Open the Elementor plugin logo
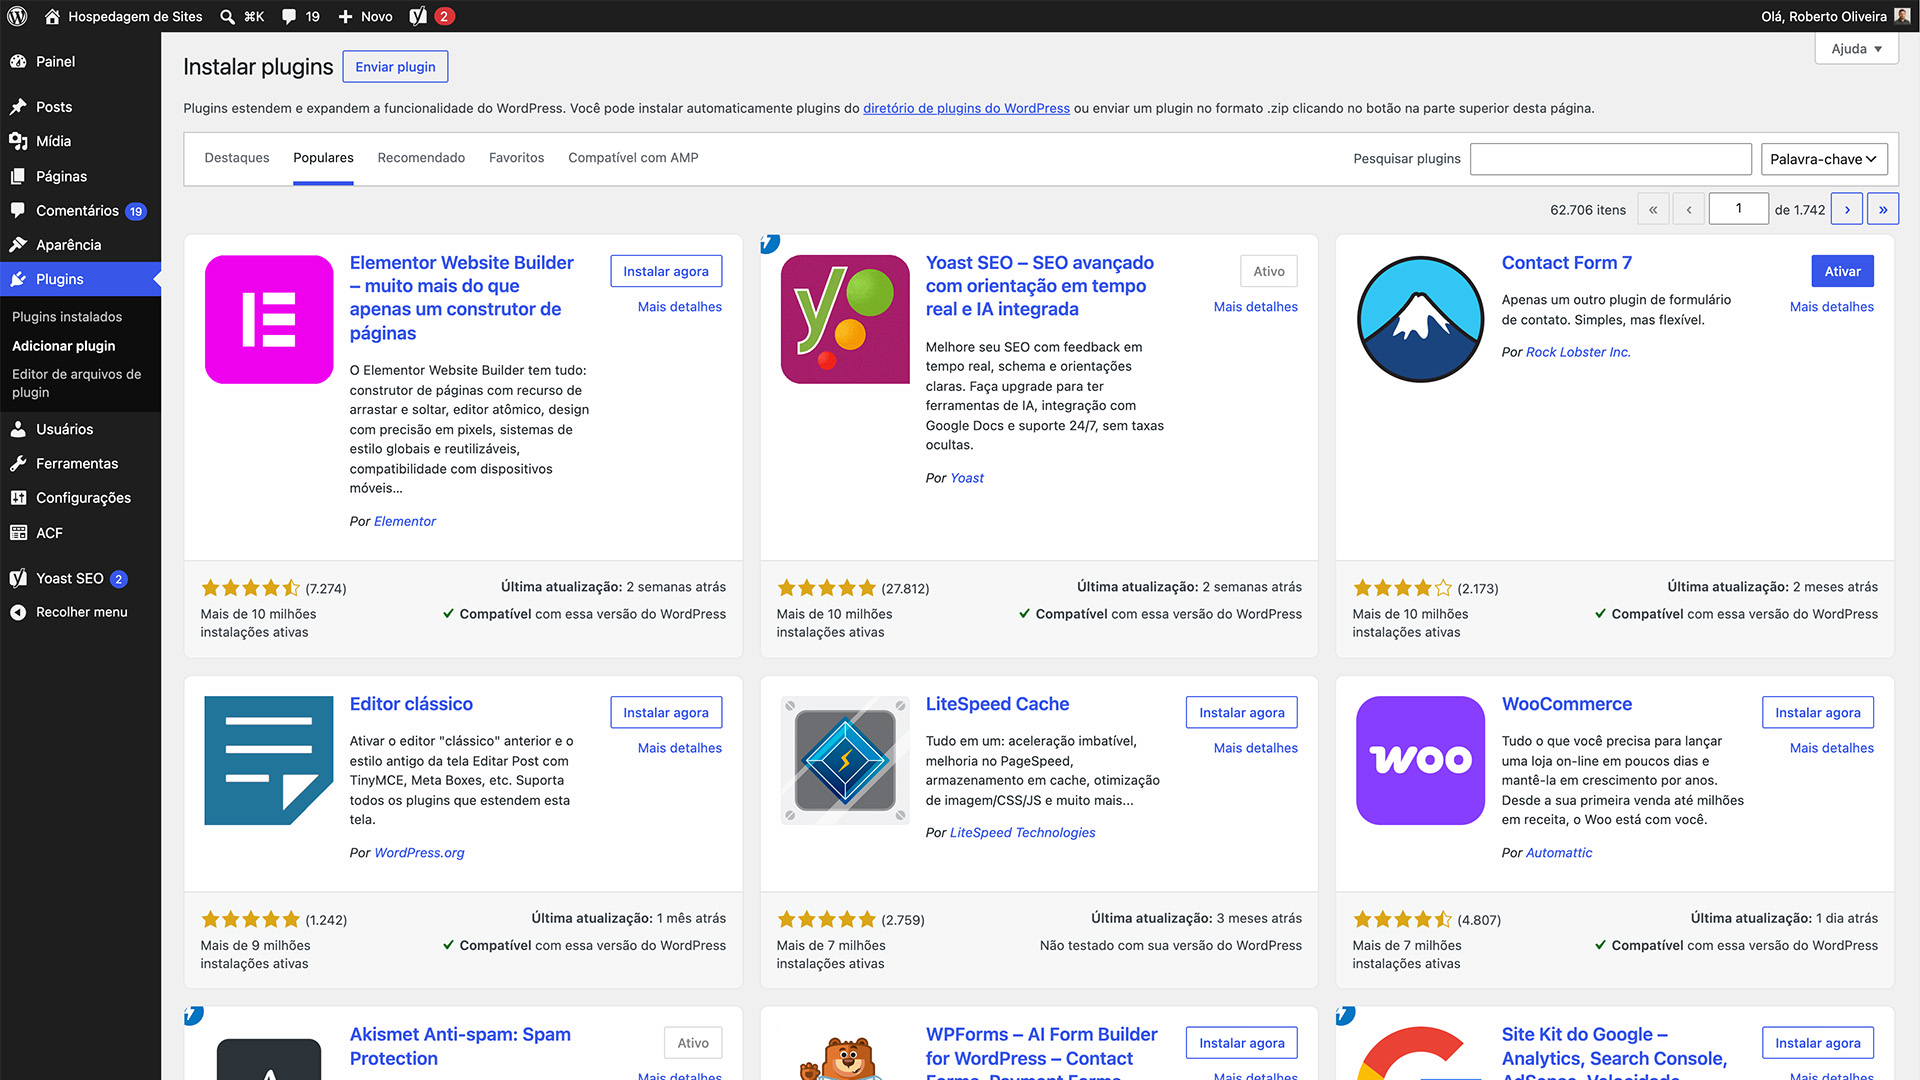This screenshot has height=1080, width=1920. 269,319
